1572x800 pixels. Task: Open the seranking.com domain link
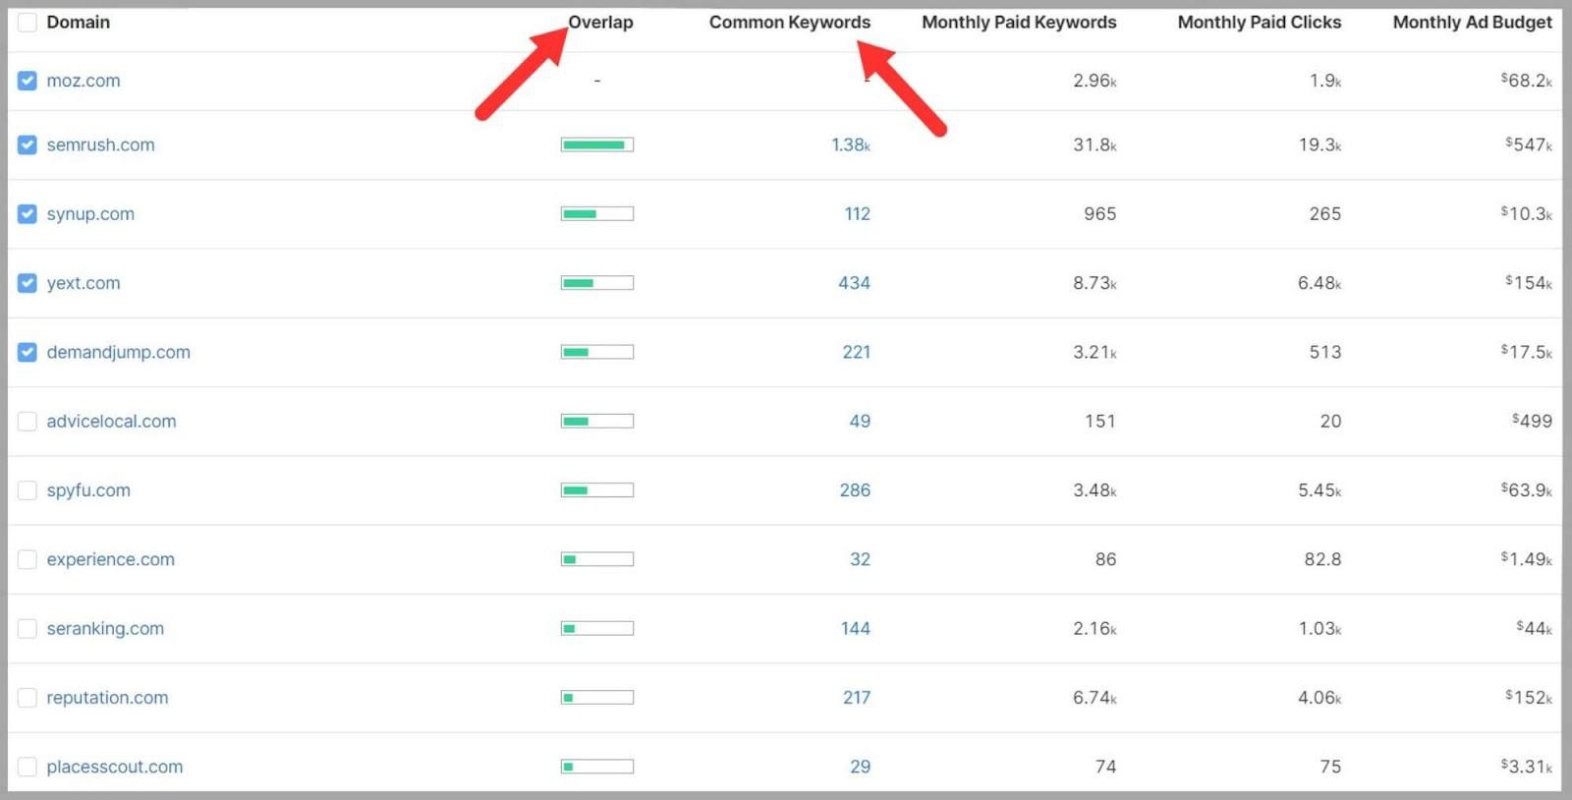point(105,628)
